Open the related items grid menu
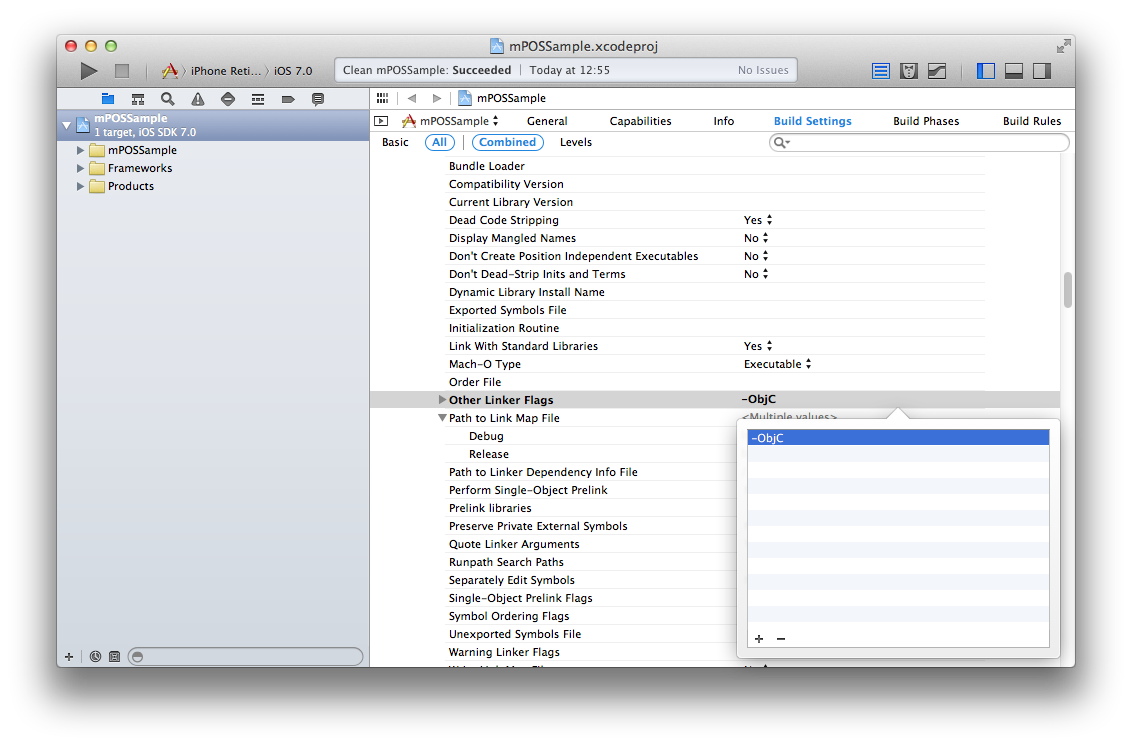Viewport: 1132px width, 746px height. pos(383,98)
